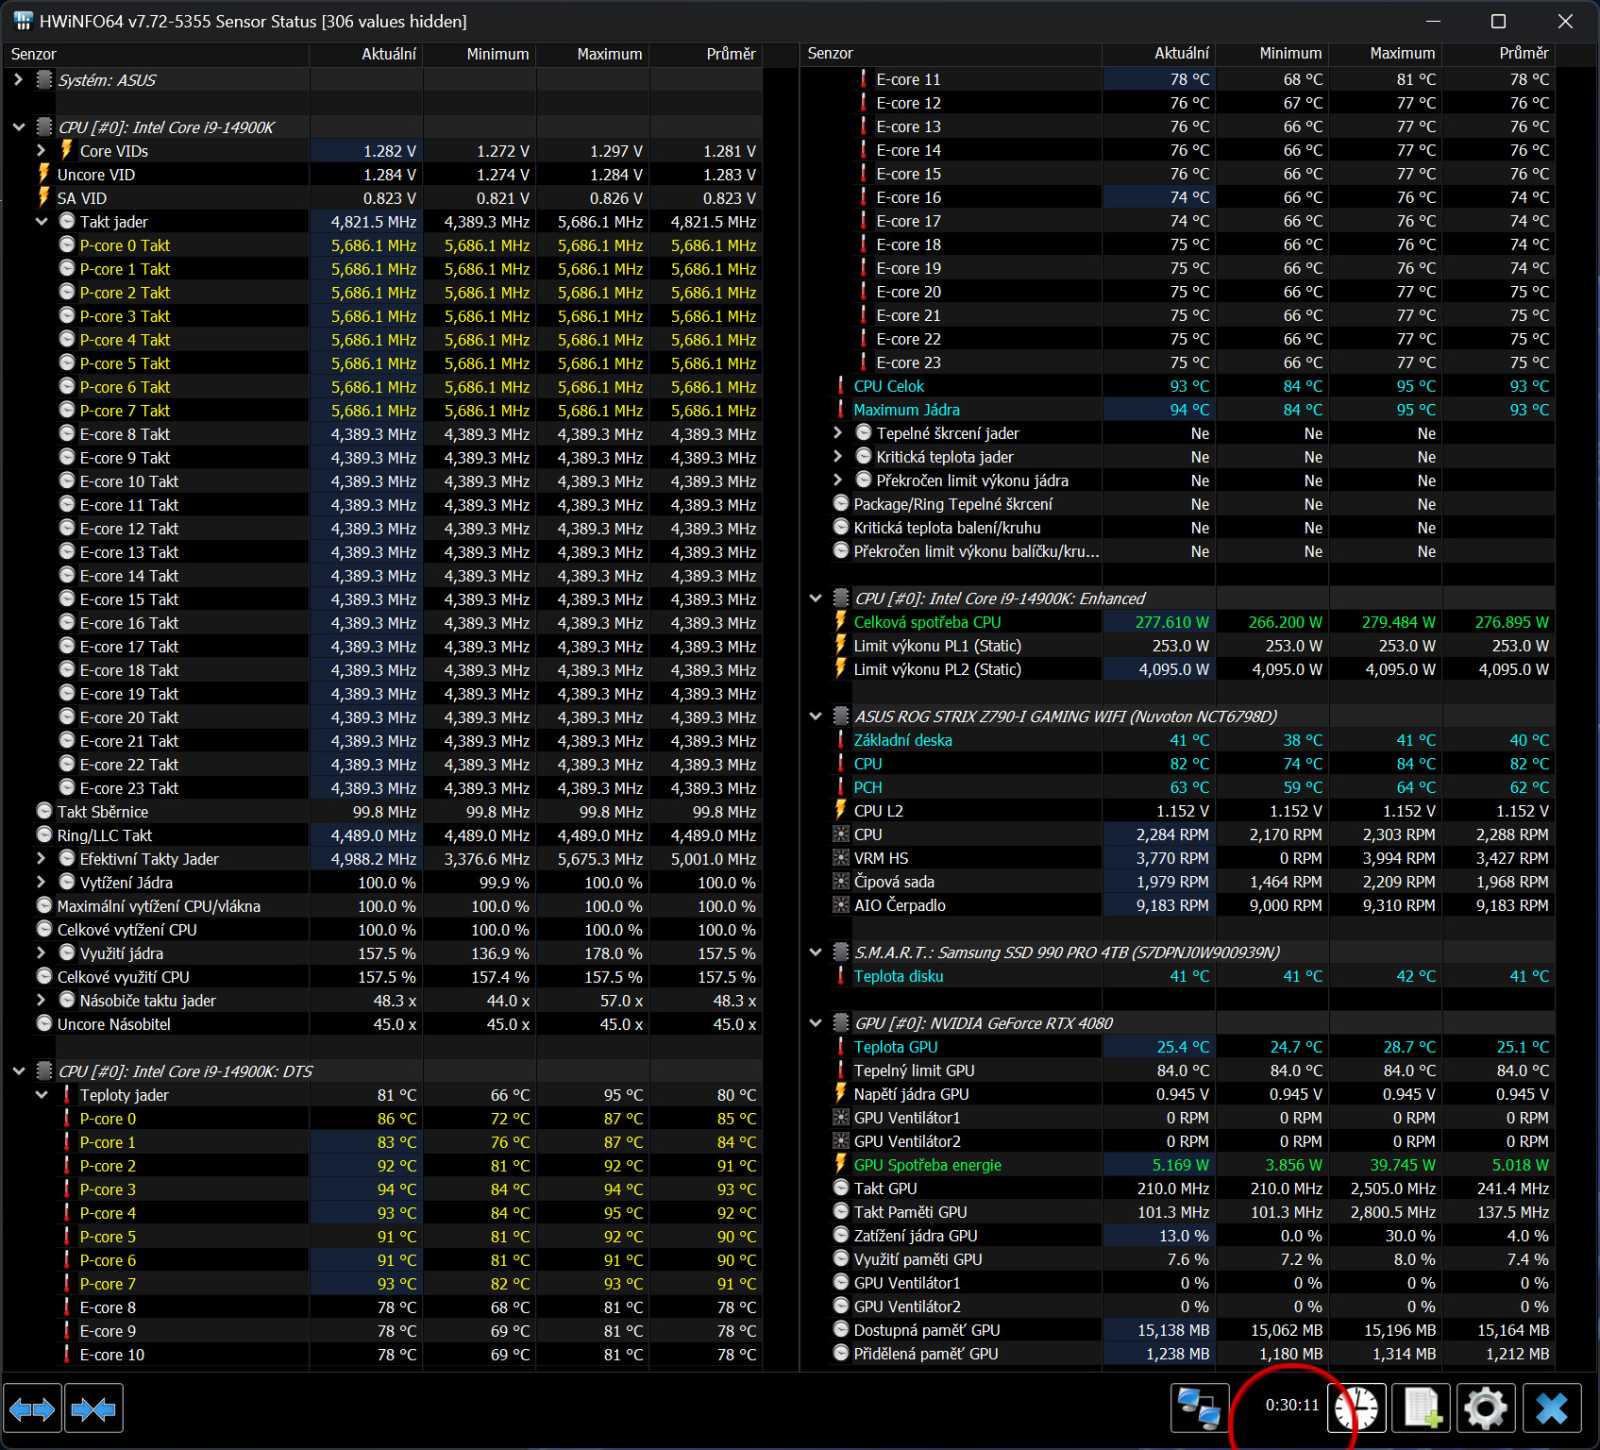Collapse the S.M.A.R.T. Samsung SSD group
The height and width of the screenshot is (1450, 1600).
816,952
